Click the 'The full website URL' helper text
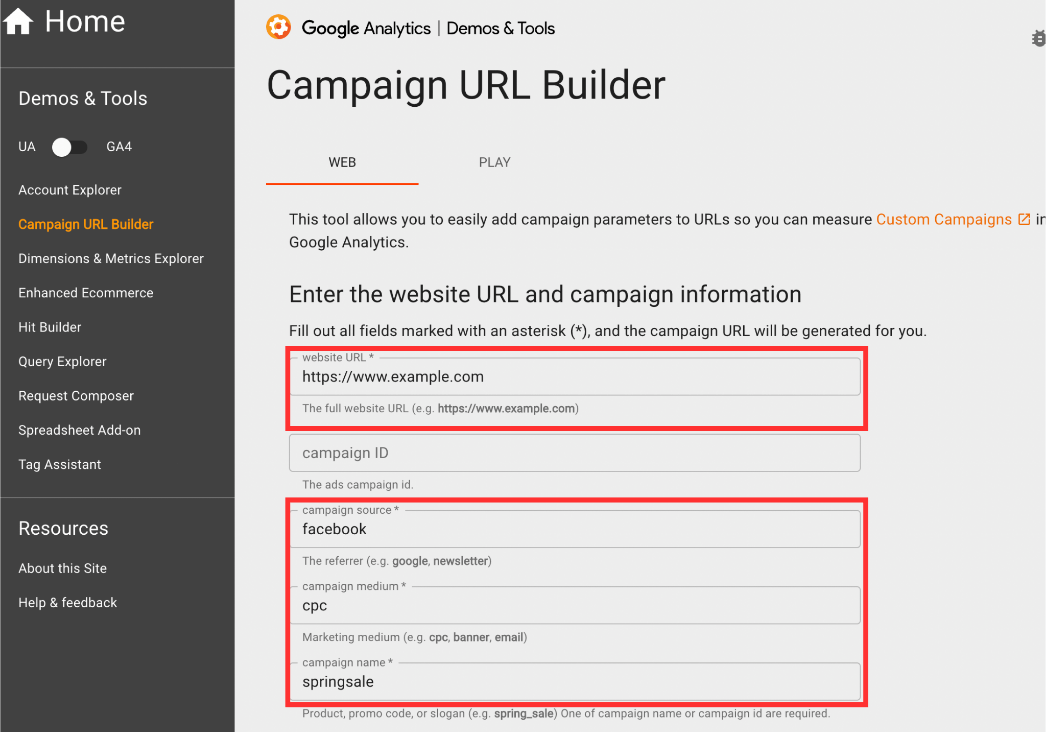 (x=440, y=408)
